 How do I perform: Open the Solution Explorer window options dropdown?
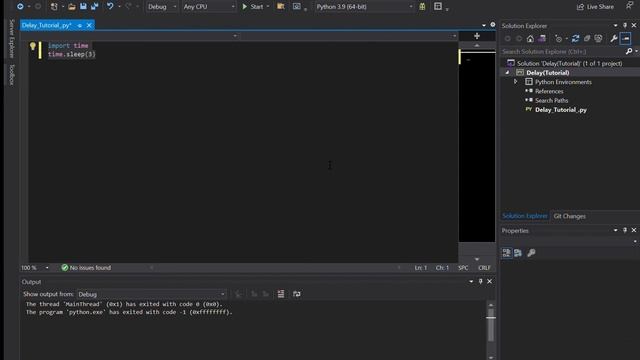616,26
